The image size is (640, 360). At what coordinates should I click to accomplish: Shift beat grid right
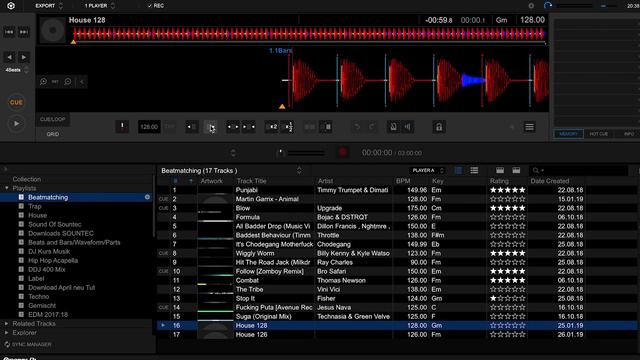tap(211, 127)
